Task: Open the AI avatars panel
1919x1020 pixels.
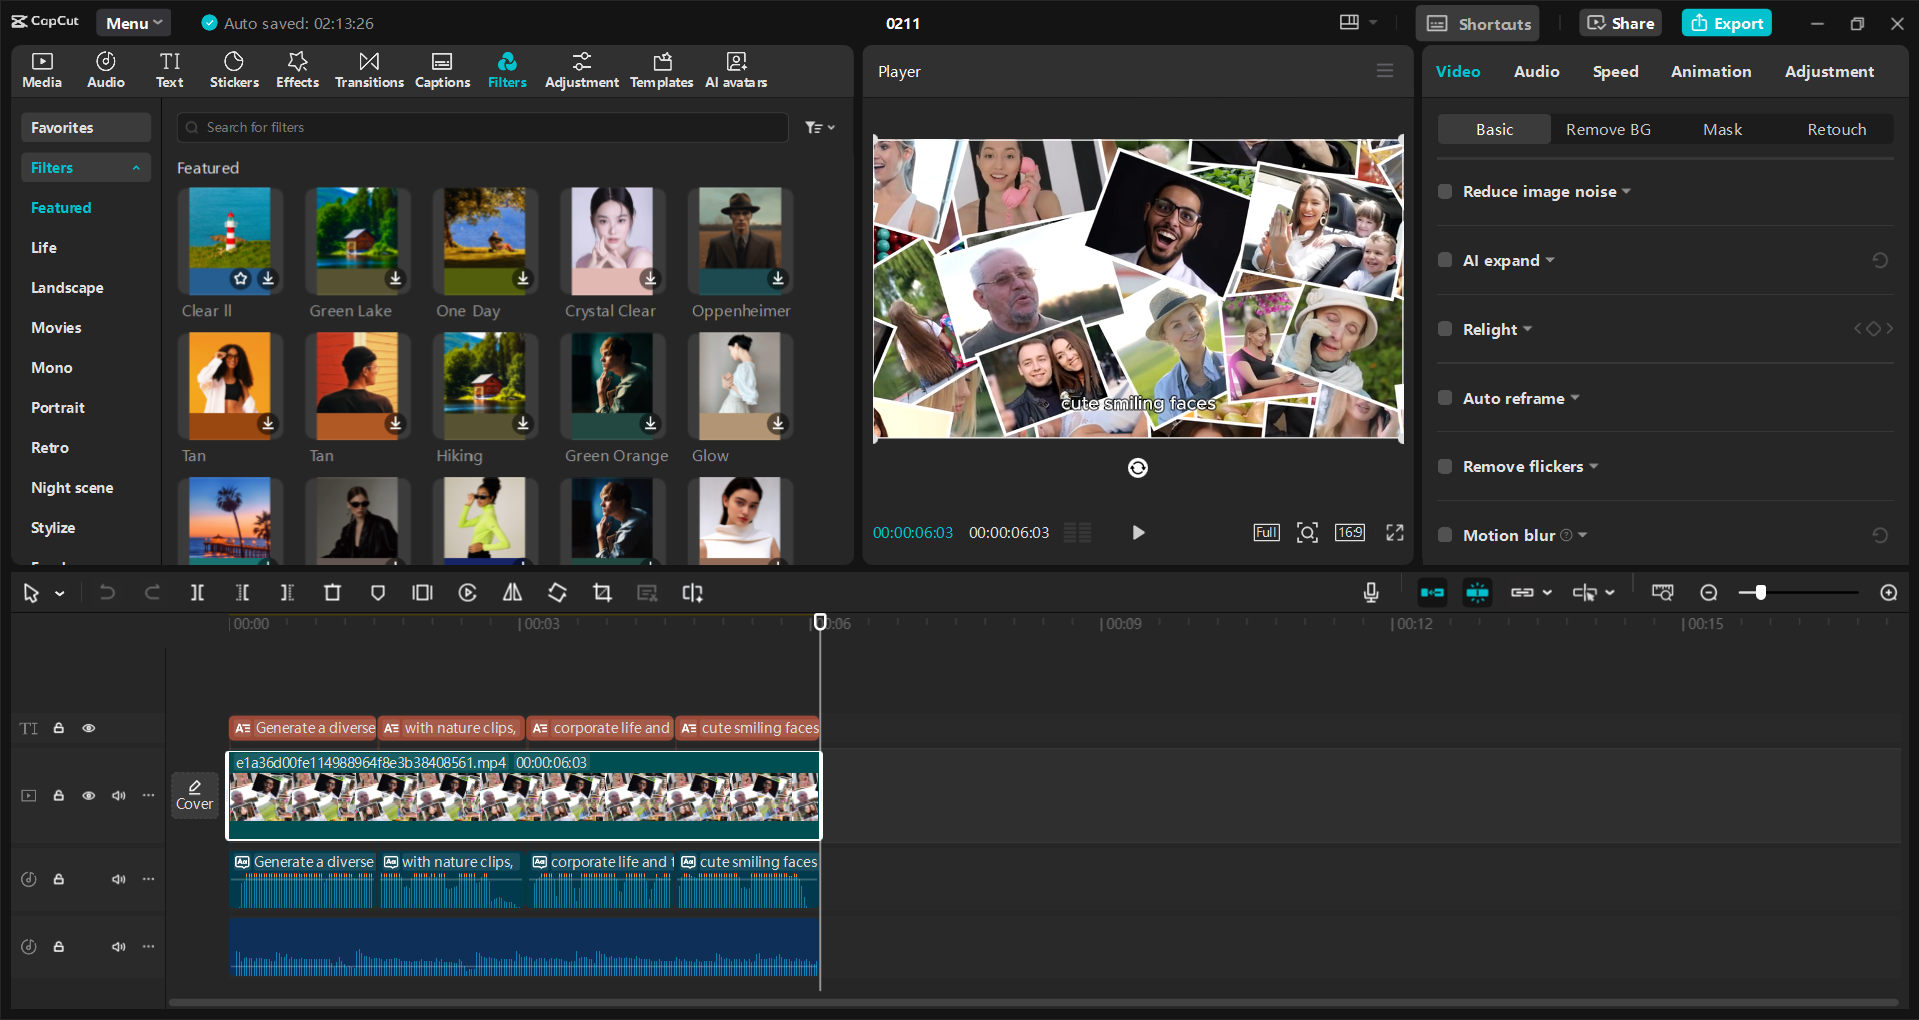Action: point(735,69)
